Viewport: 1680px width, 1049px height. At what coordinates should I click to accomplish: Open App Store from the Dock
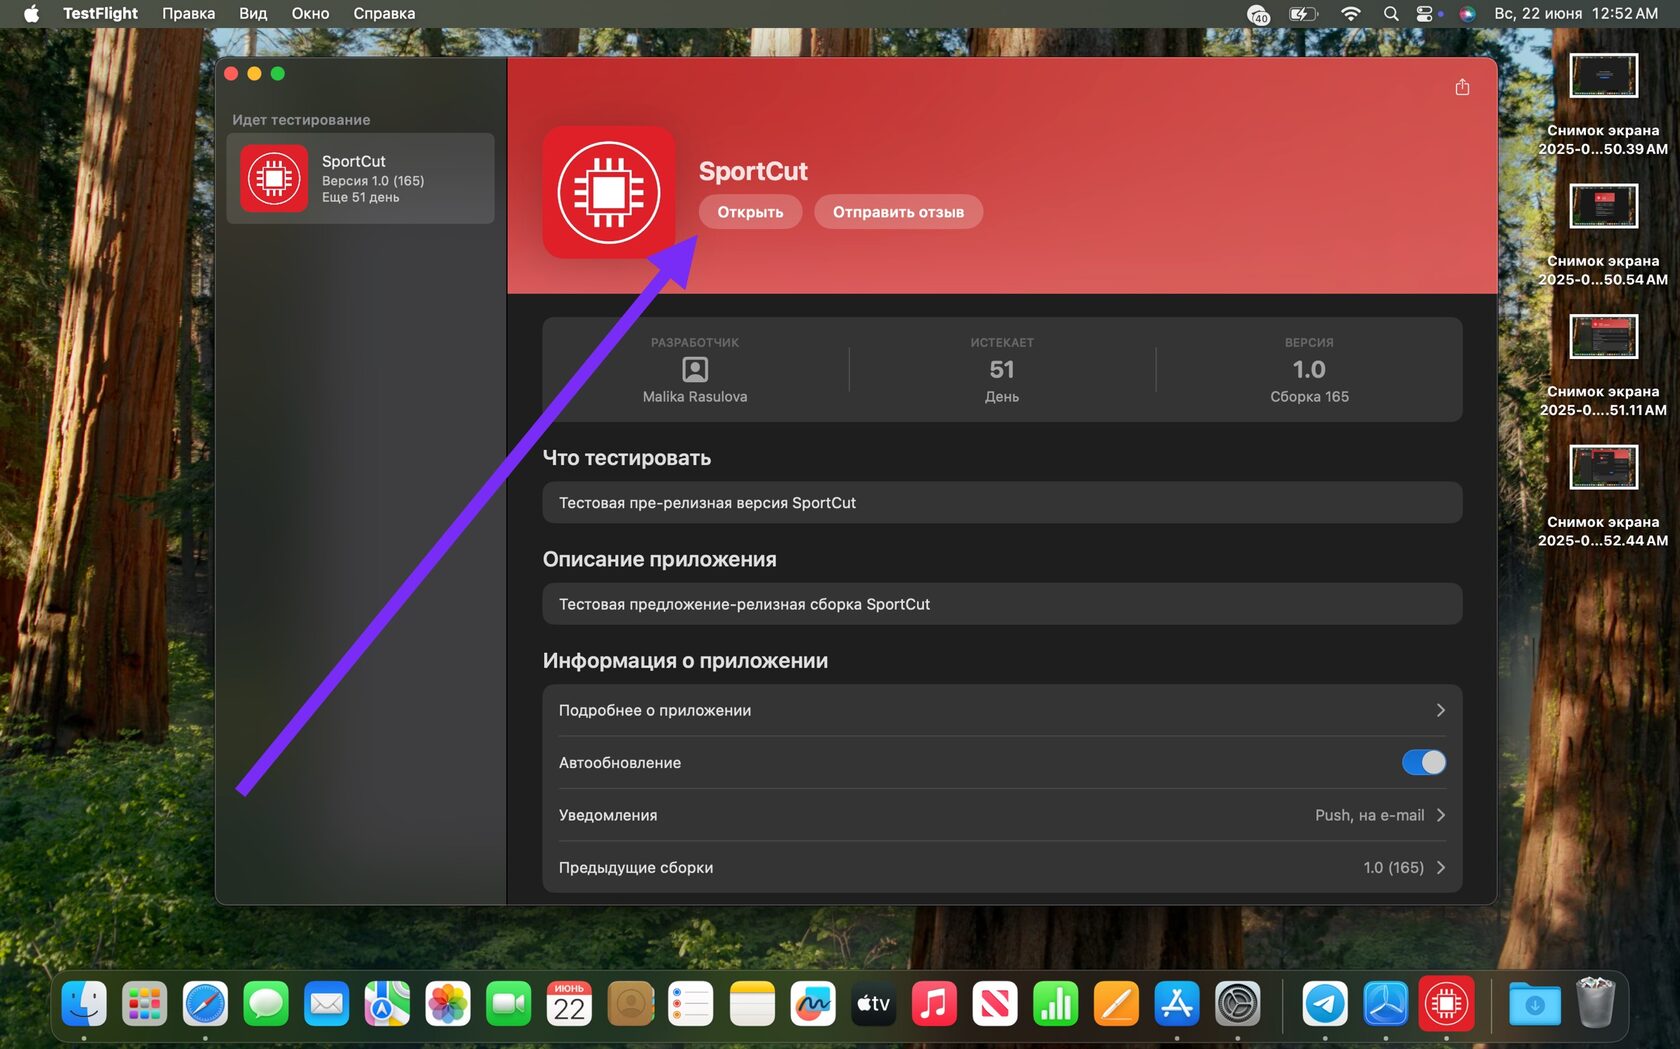tap(1176, 1003)
